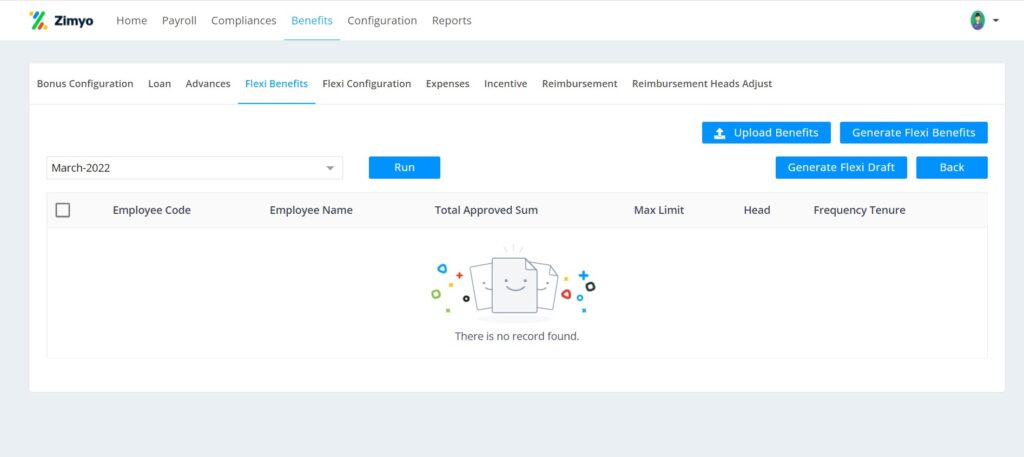Go to the Expenses tab
Screen dimensions: 1024x457
click(447, 84)
